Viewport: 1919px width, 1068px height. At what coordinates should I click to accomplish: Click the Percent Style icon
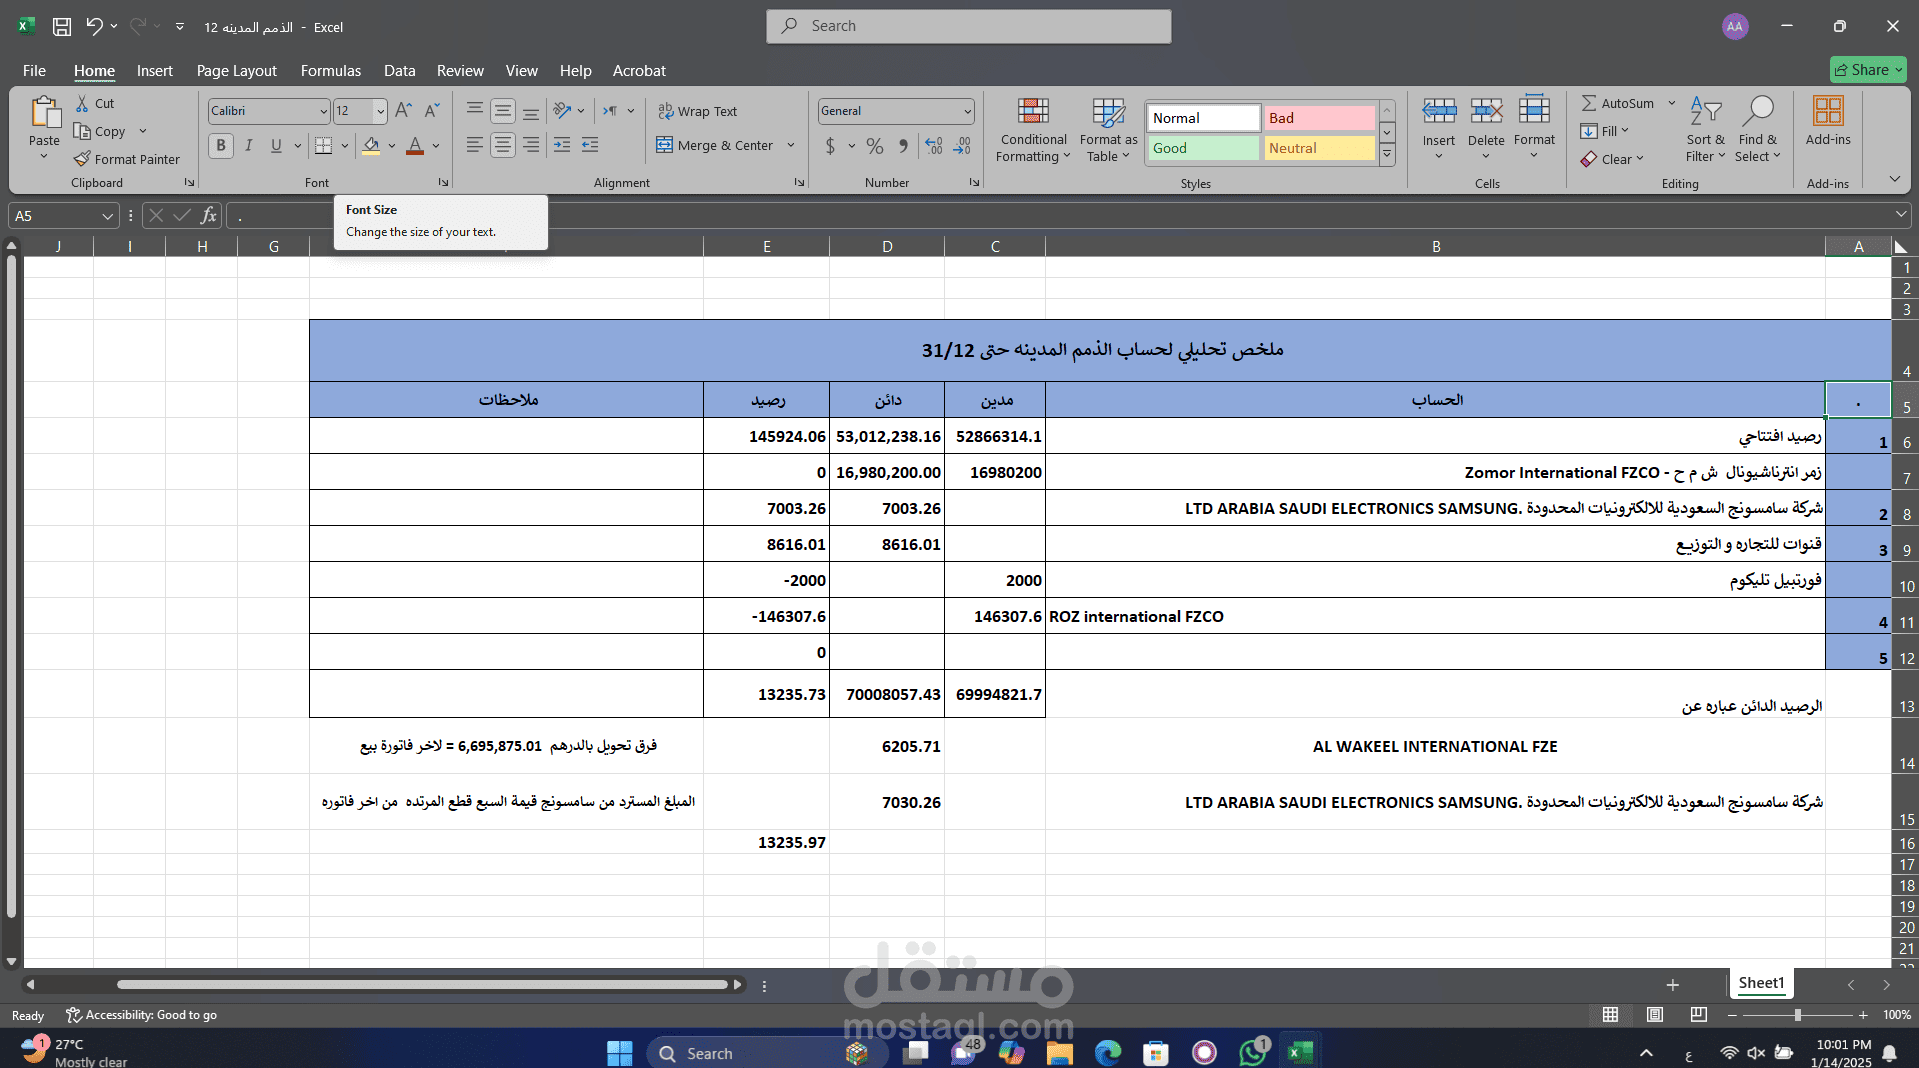tap(875, 146)
